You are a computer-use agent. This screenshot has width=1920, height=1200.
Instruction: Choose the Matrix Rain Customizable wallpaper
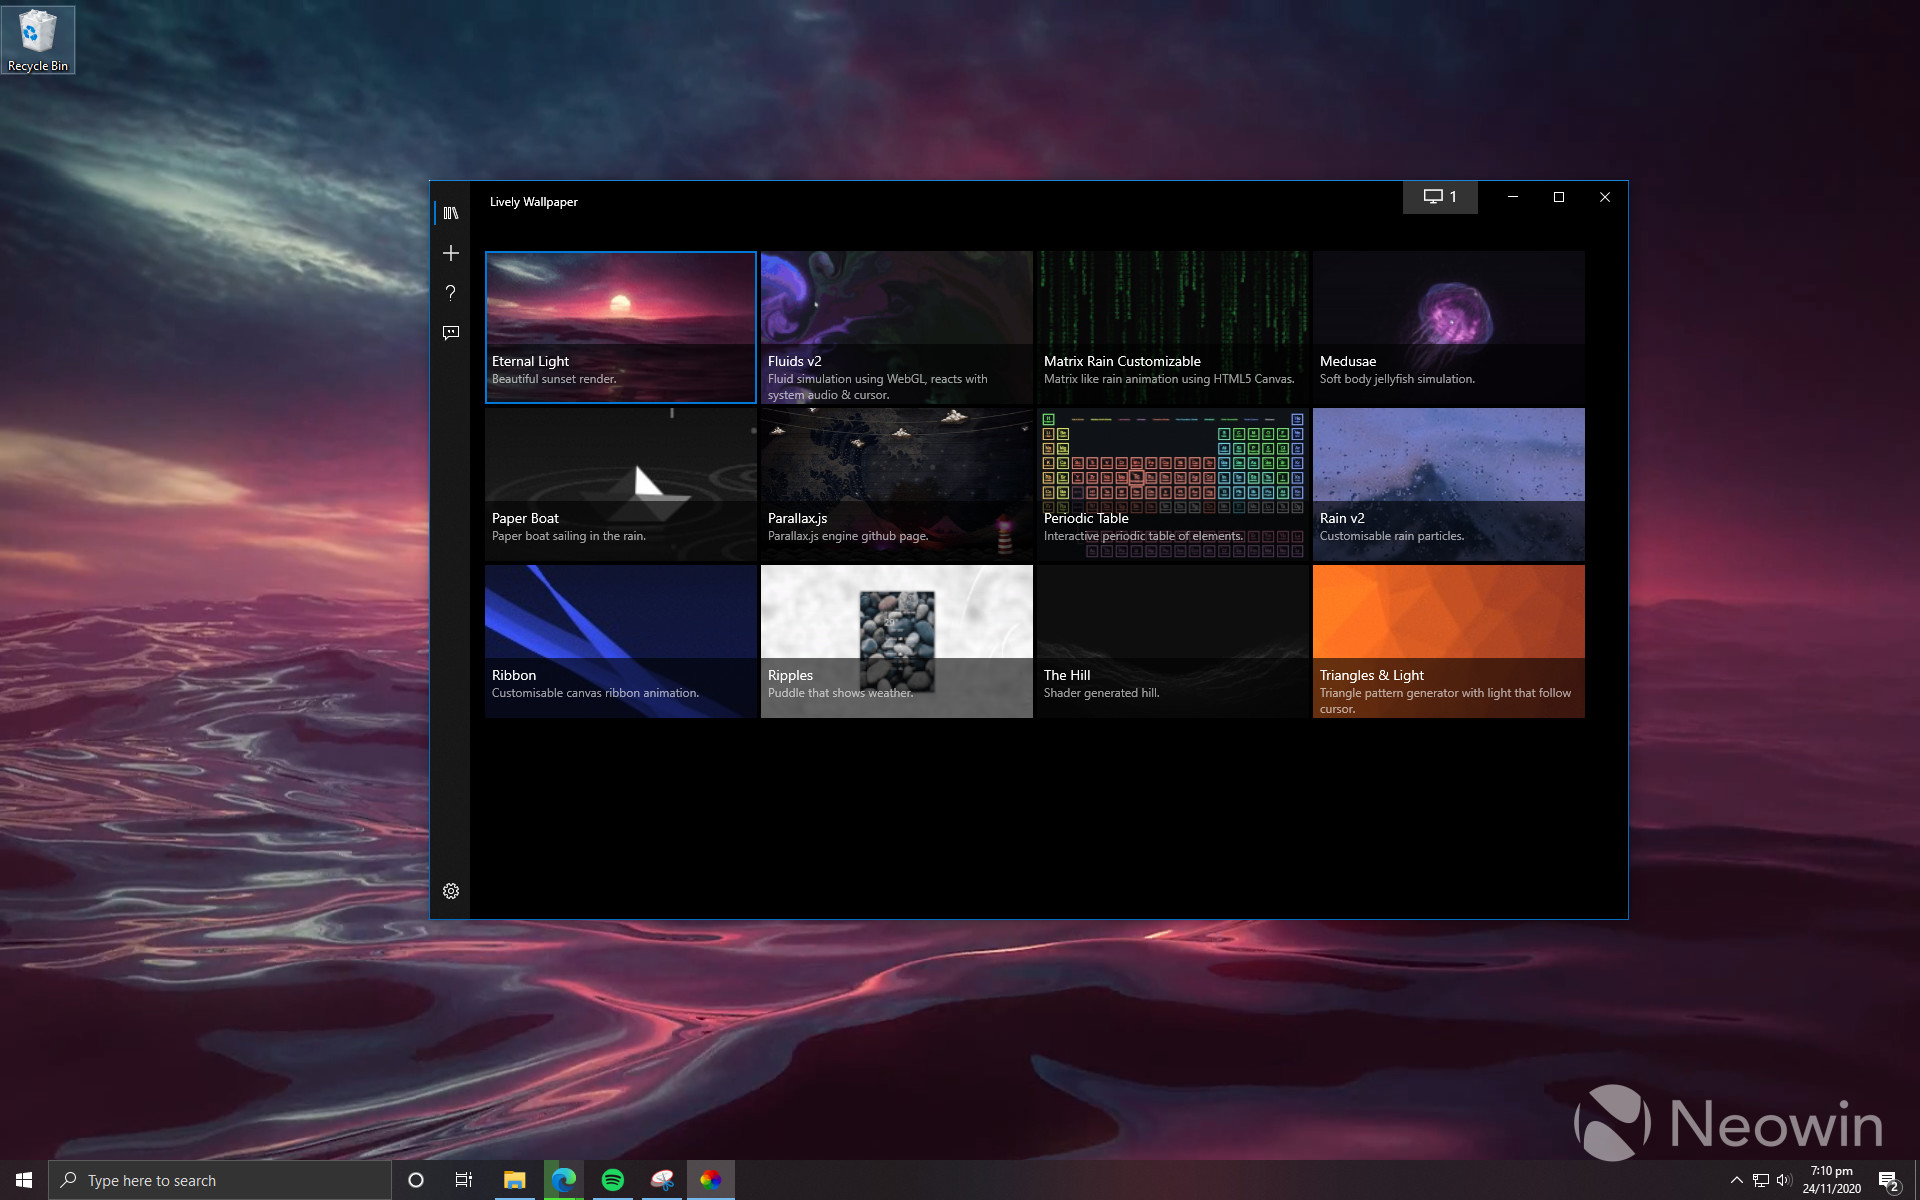point(1171,327)
